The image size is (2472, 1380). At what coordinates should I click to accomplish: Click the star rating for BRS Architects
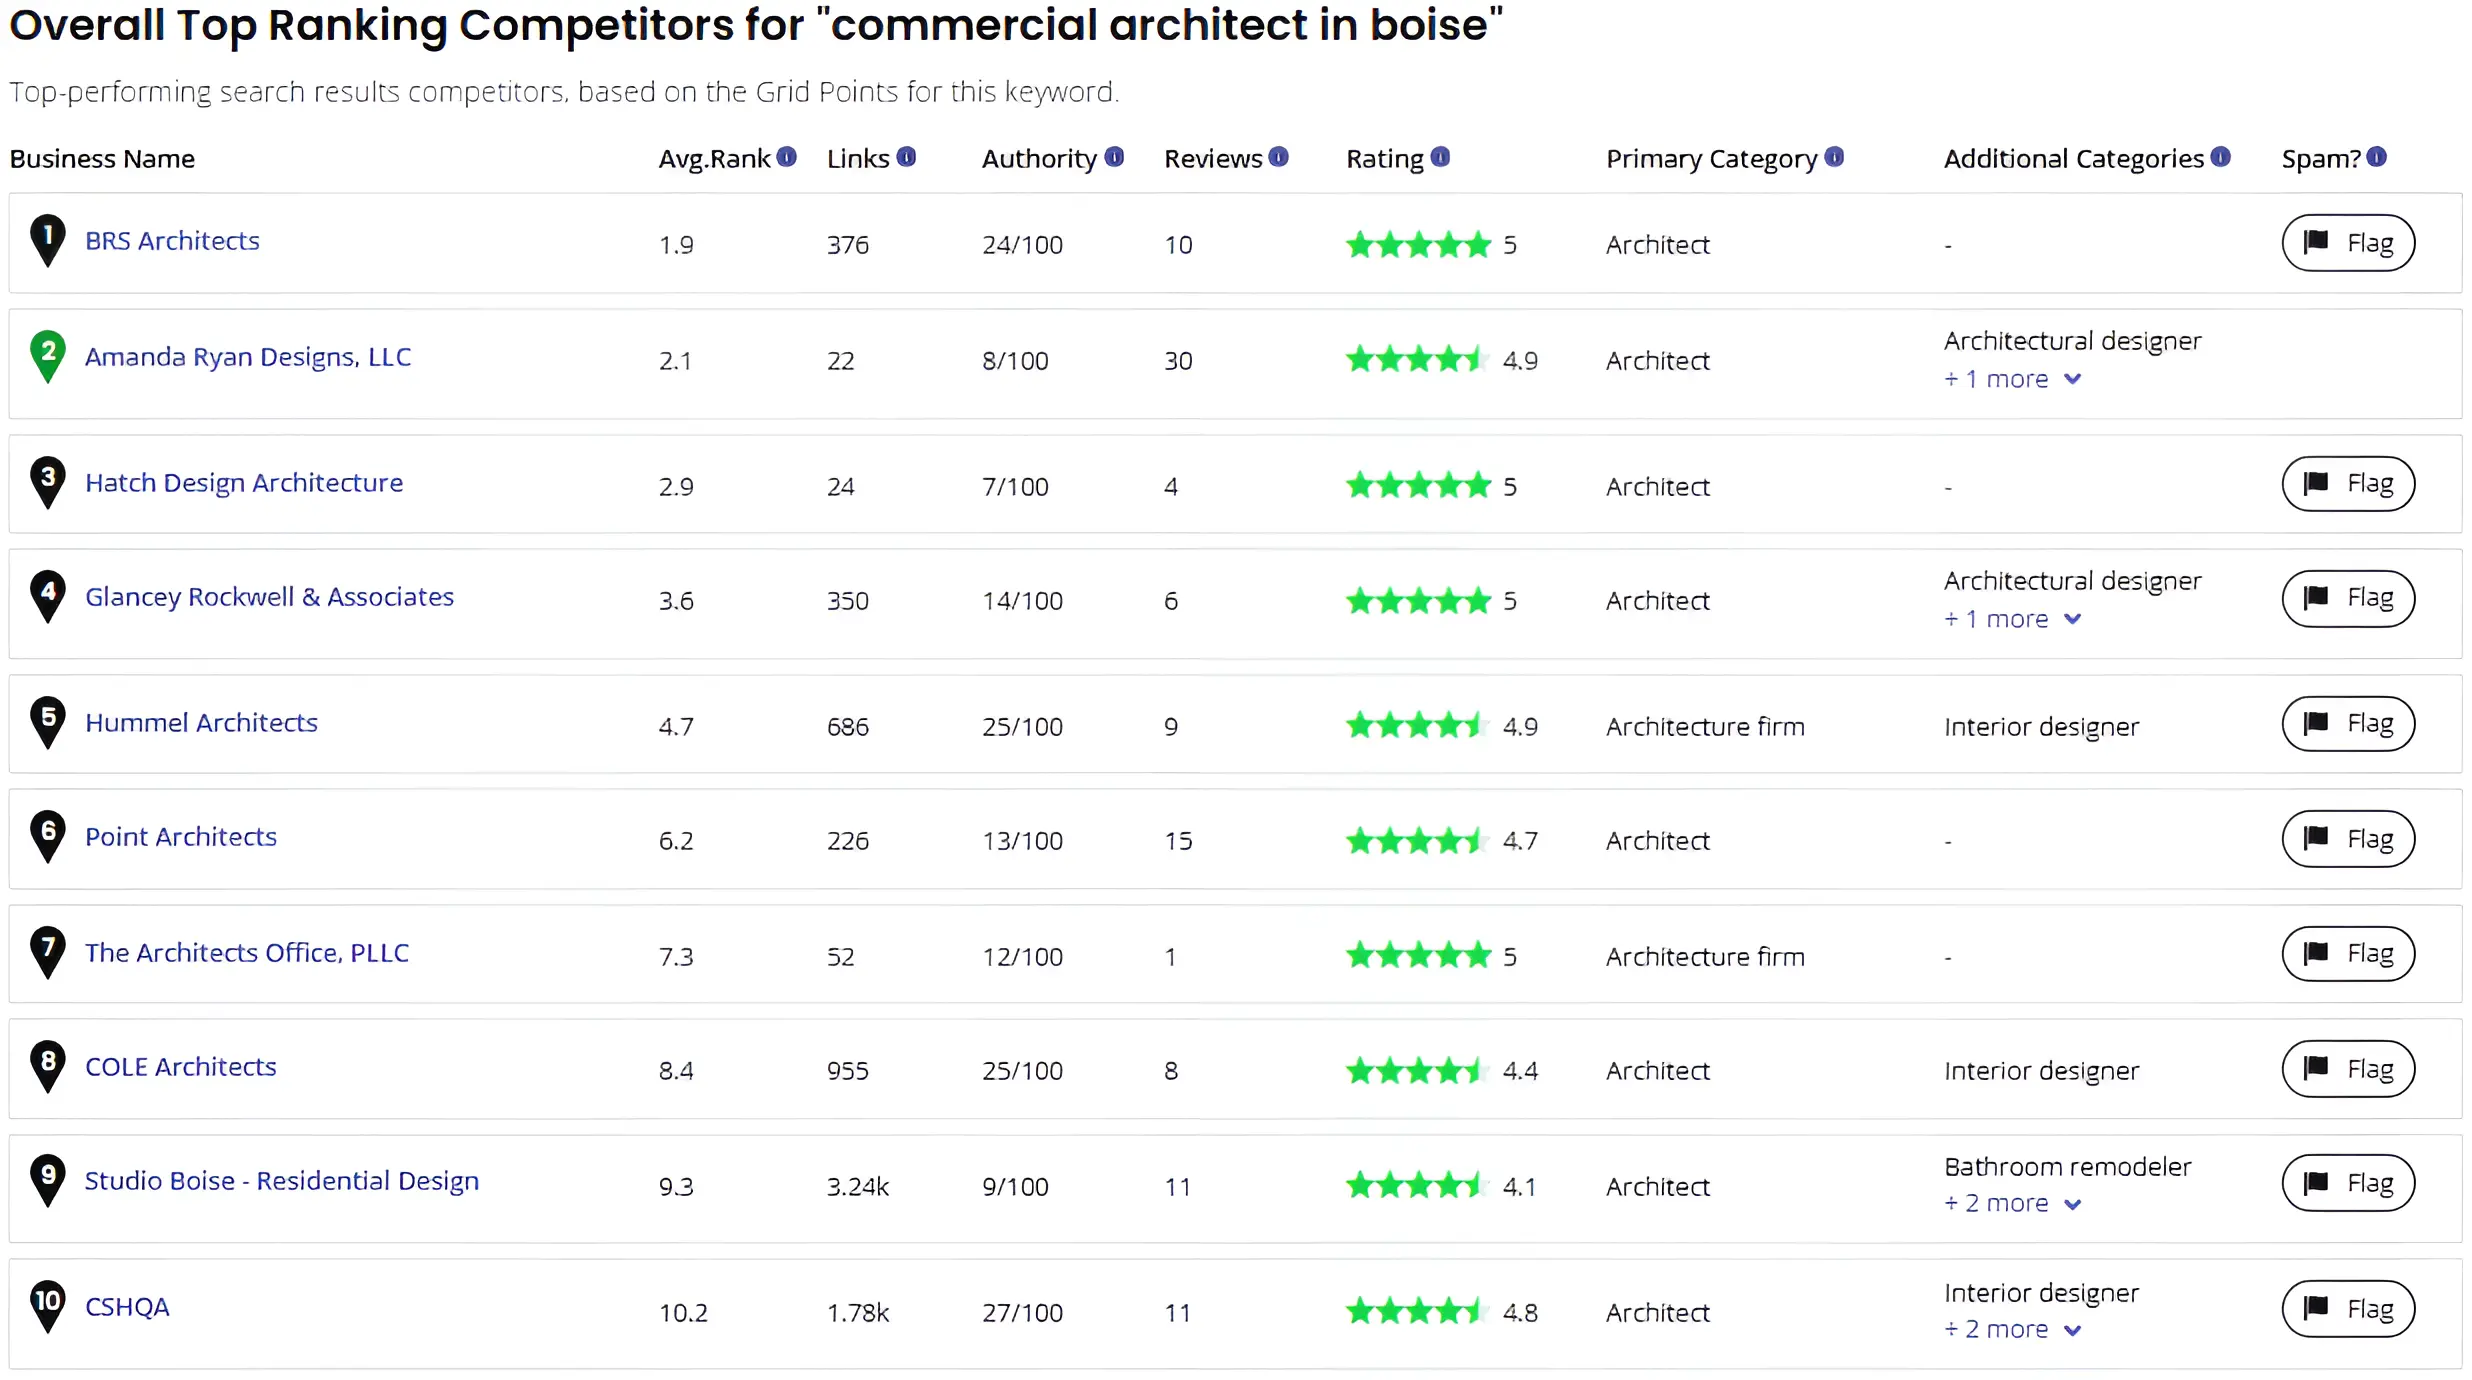pos(1418,244)
